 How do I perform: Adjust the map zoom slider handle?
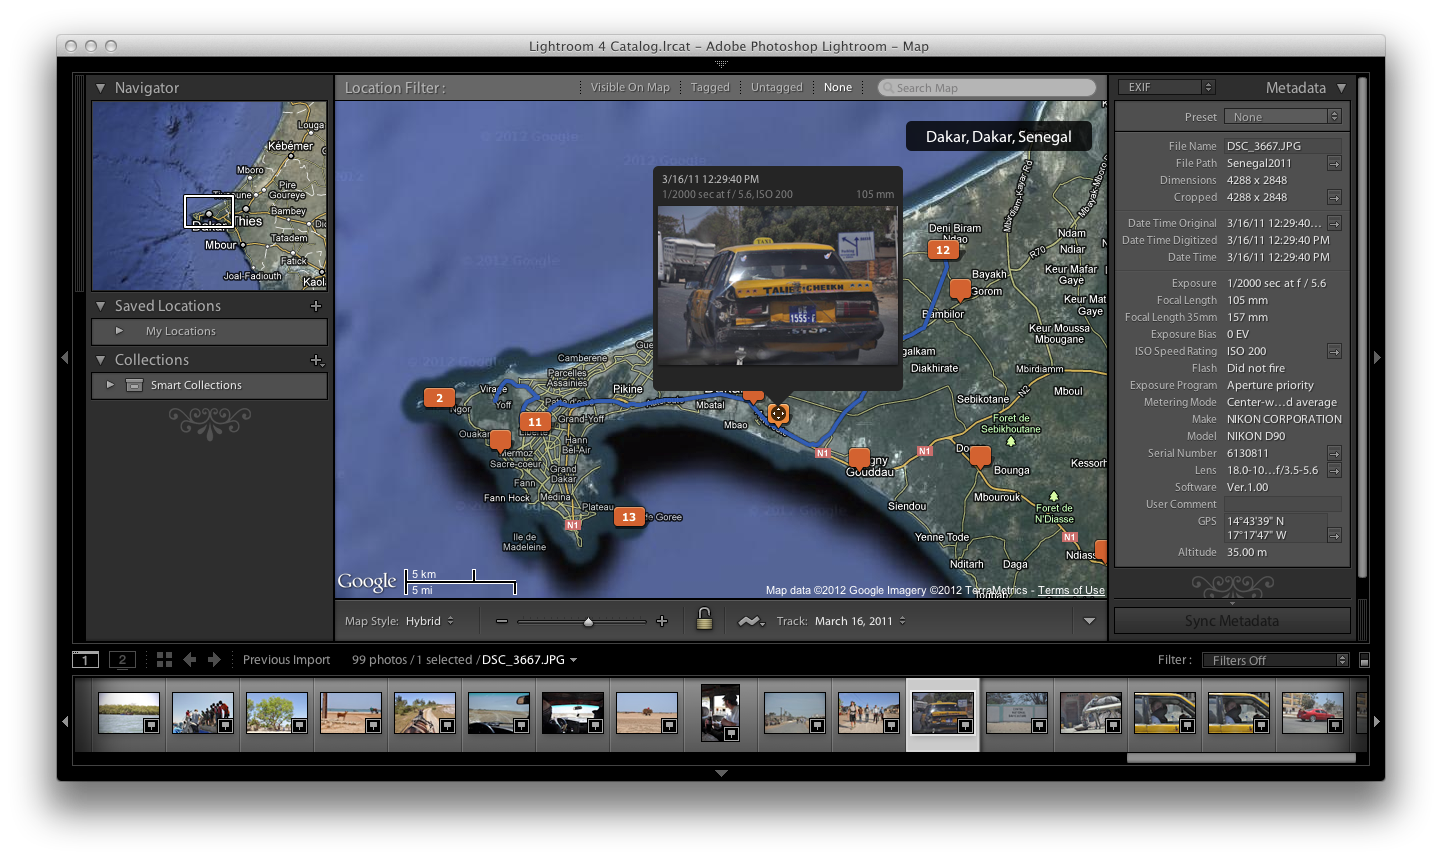[x=588, y=622]
